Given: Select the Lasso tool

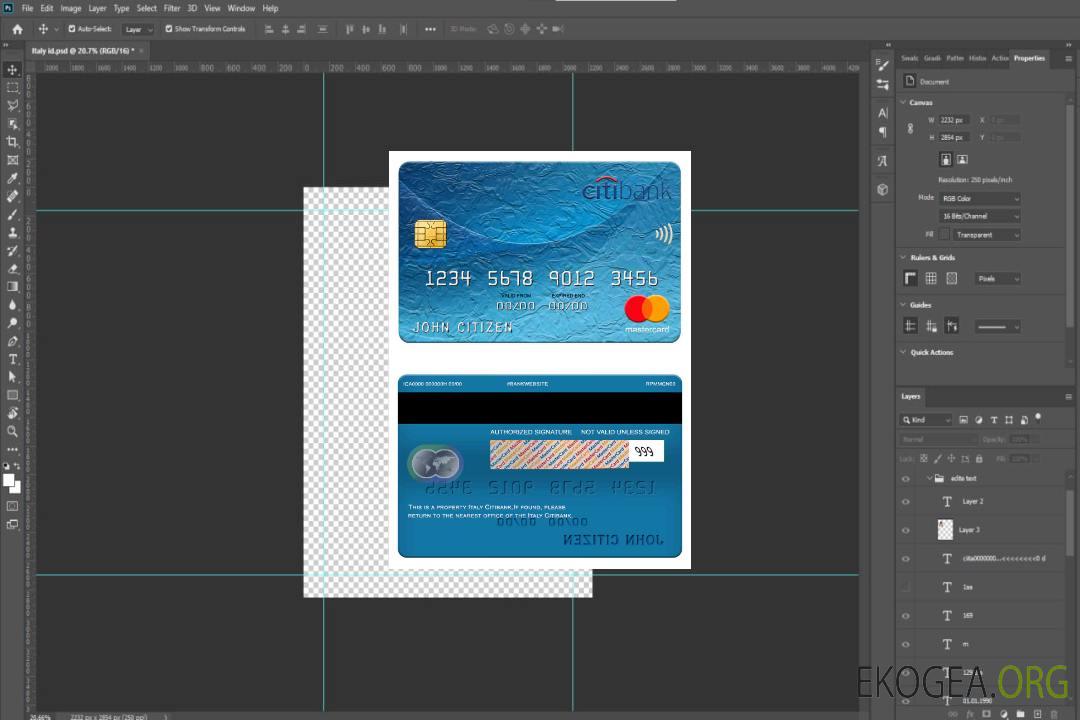Looking at the screenshot, I should point(12,105).
